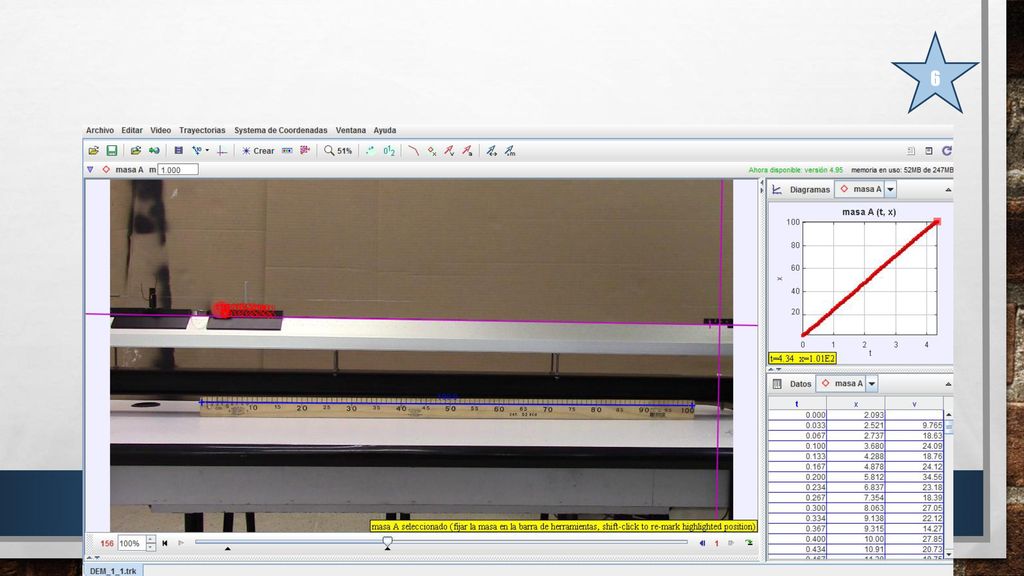Click the start frame black marker
This screenshot has width=1024, height=576.
click(227, 549)
